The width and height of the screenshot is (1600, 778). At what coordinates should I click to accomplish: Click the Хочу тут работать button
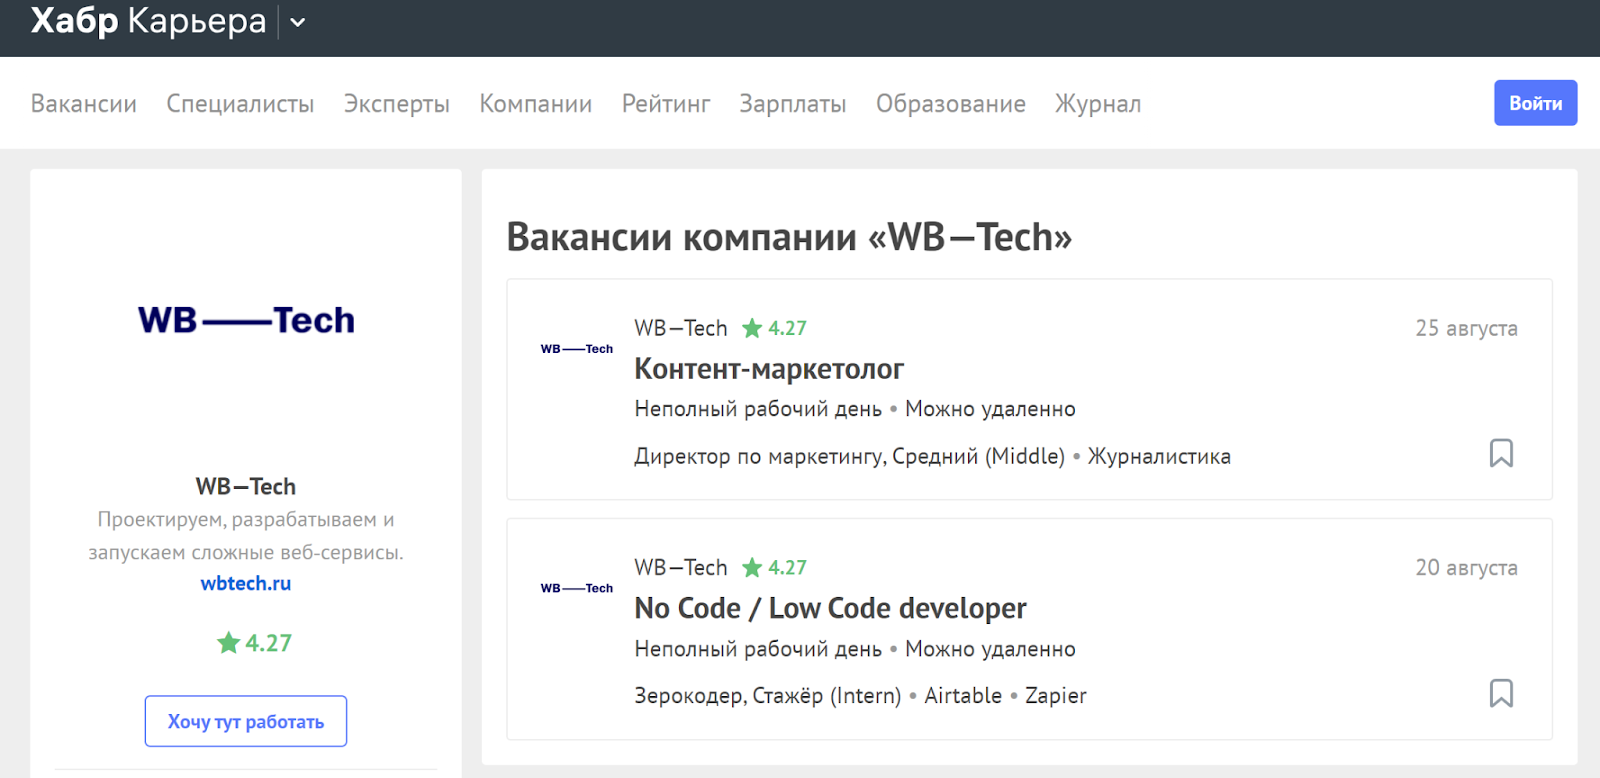click(x=246, y=721)
